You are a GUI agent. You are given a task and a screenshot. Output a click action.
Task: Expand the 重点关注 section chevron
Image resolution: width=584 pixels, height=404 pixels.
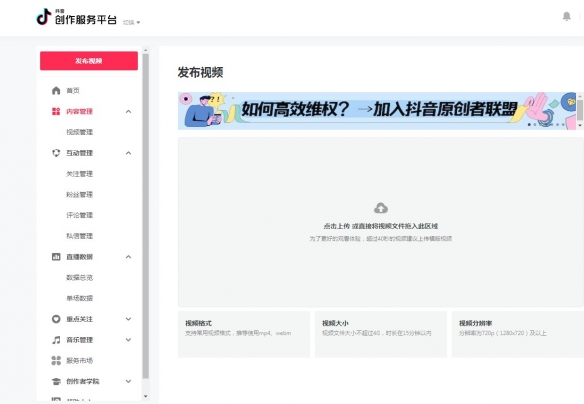point(128,319)
